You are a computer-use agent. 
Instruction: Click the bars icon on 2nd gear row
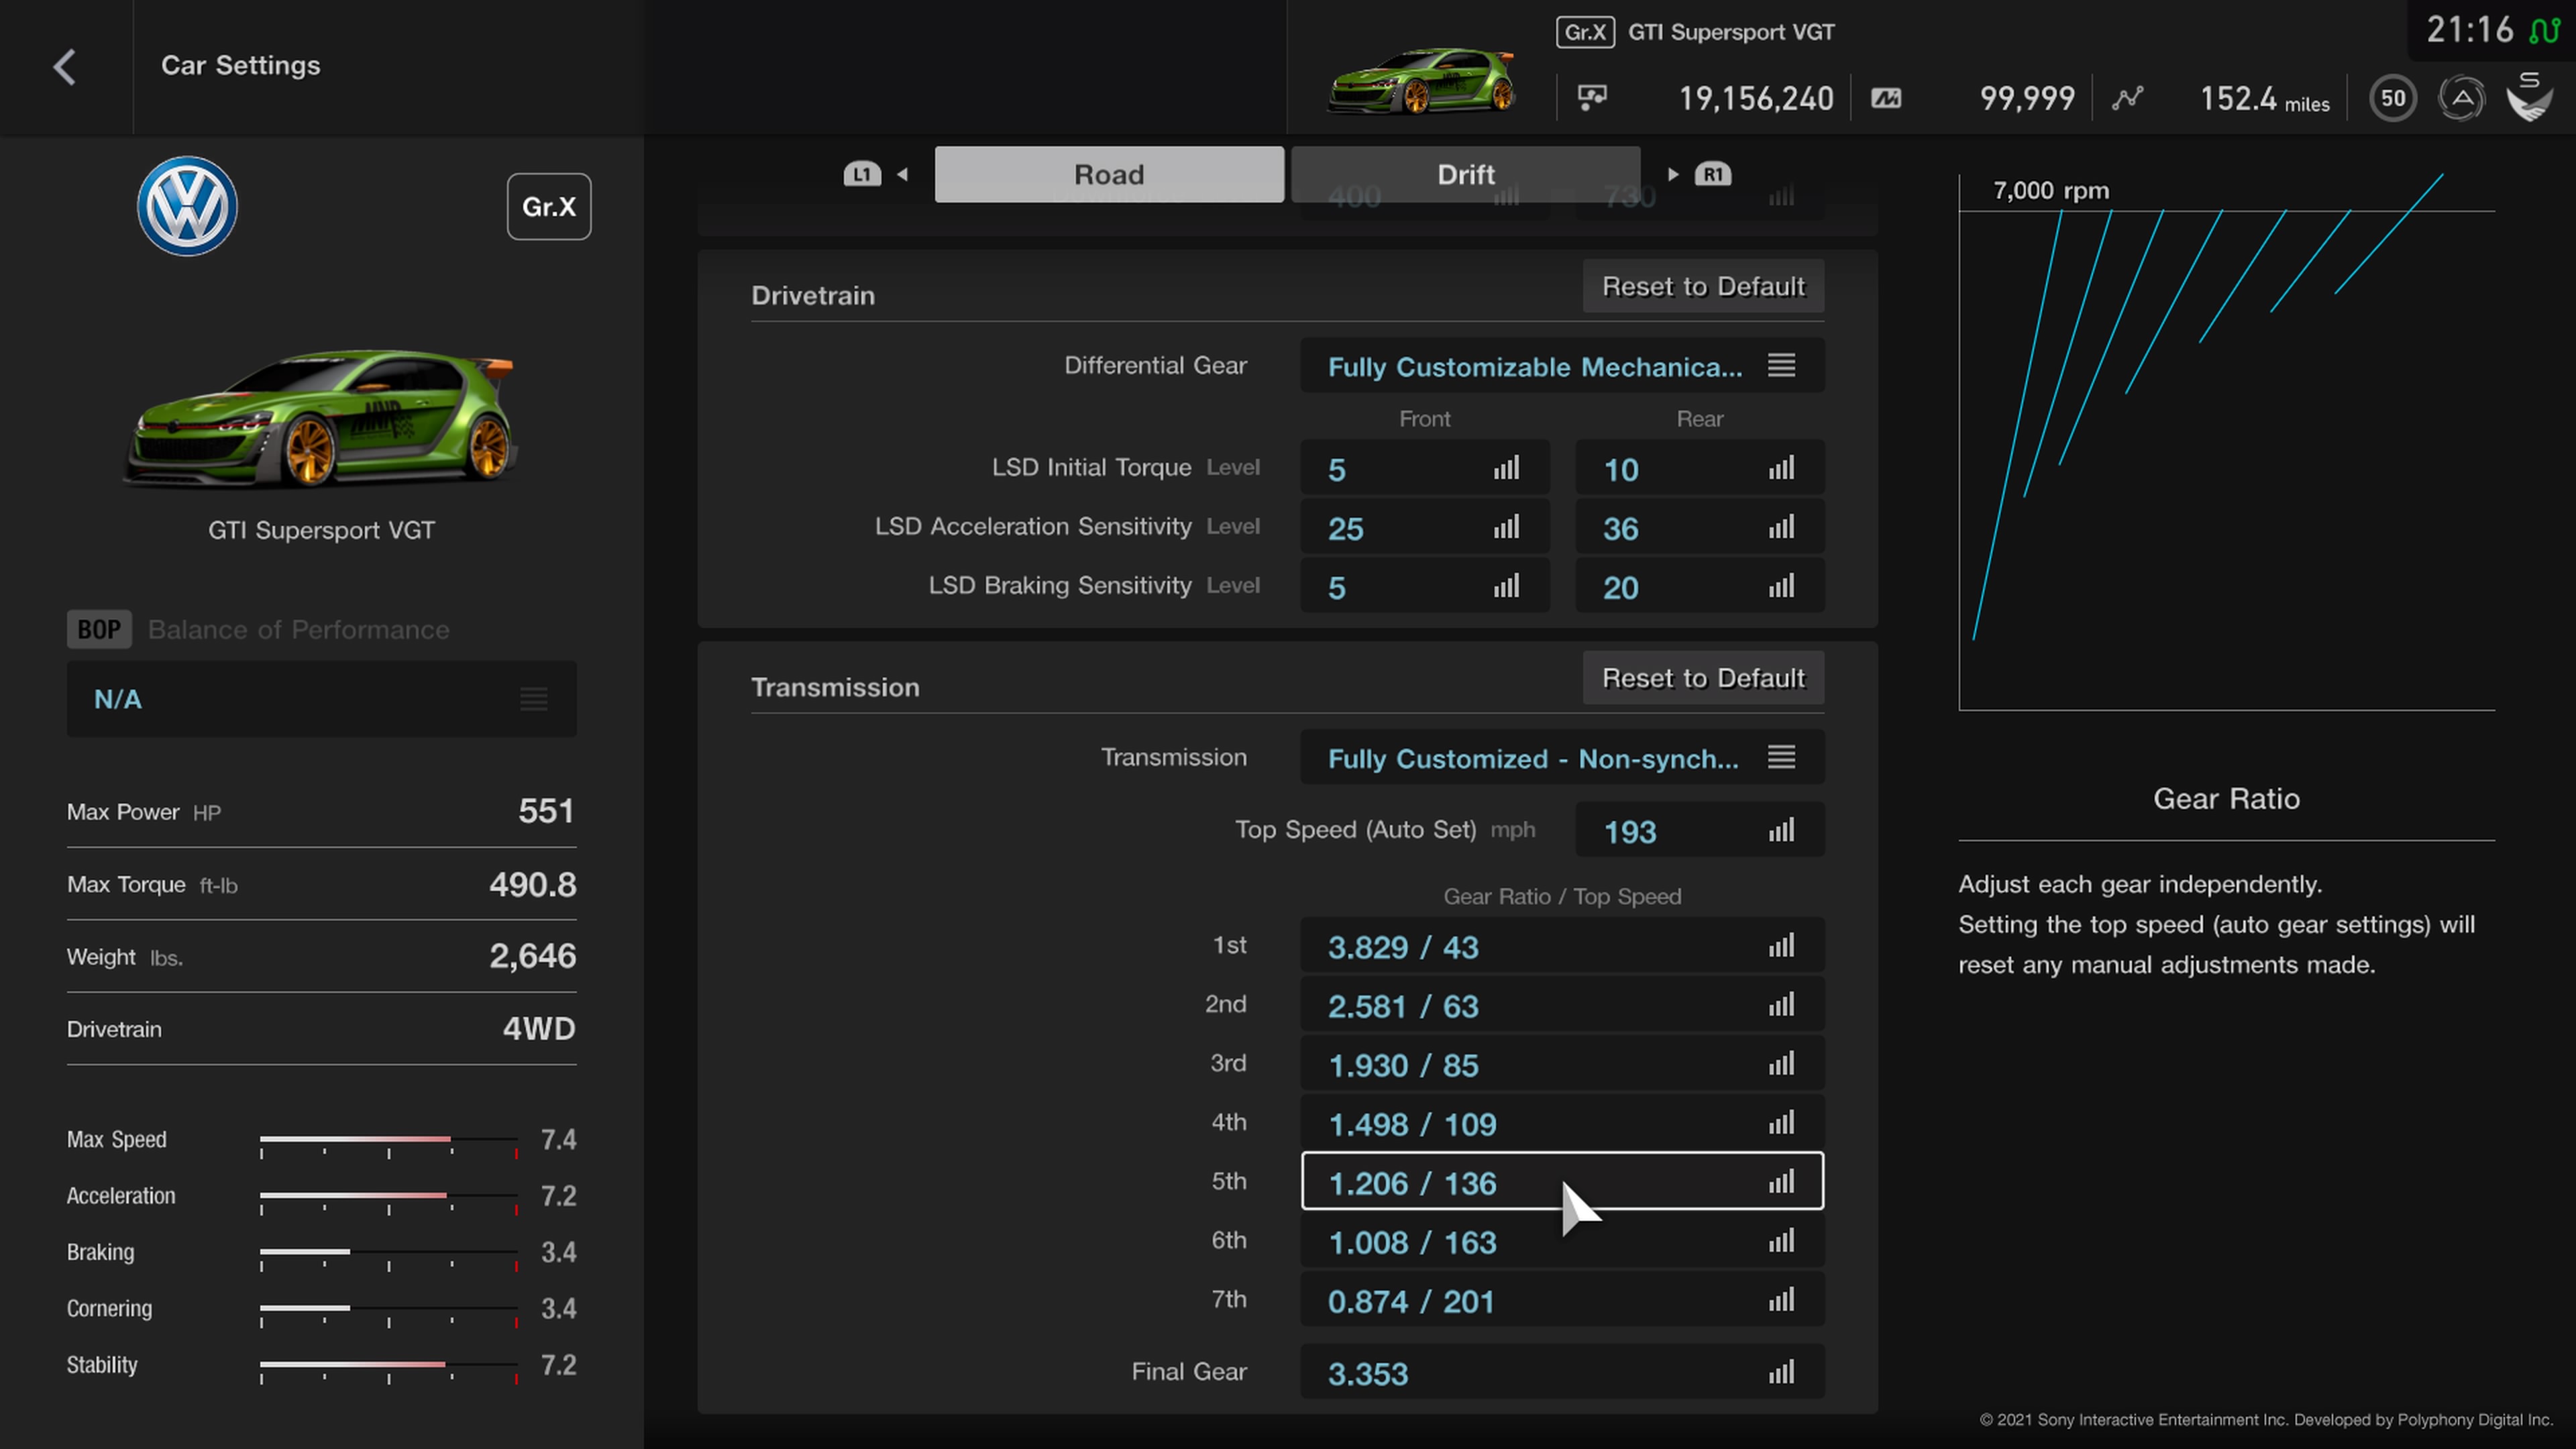[1781, 1005]
